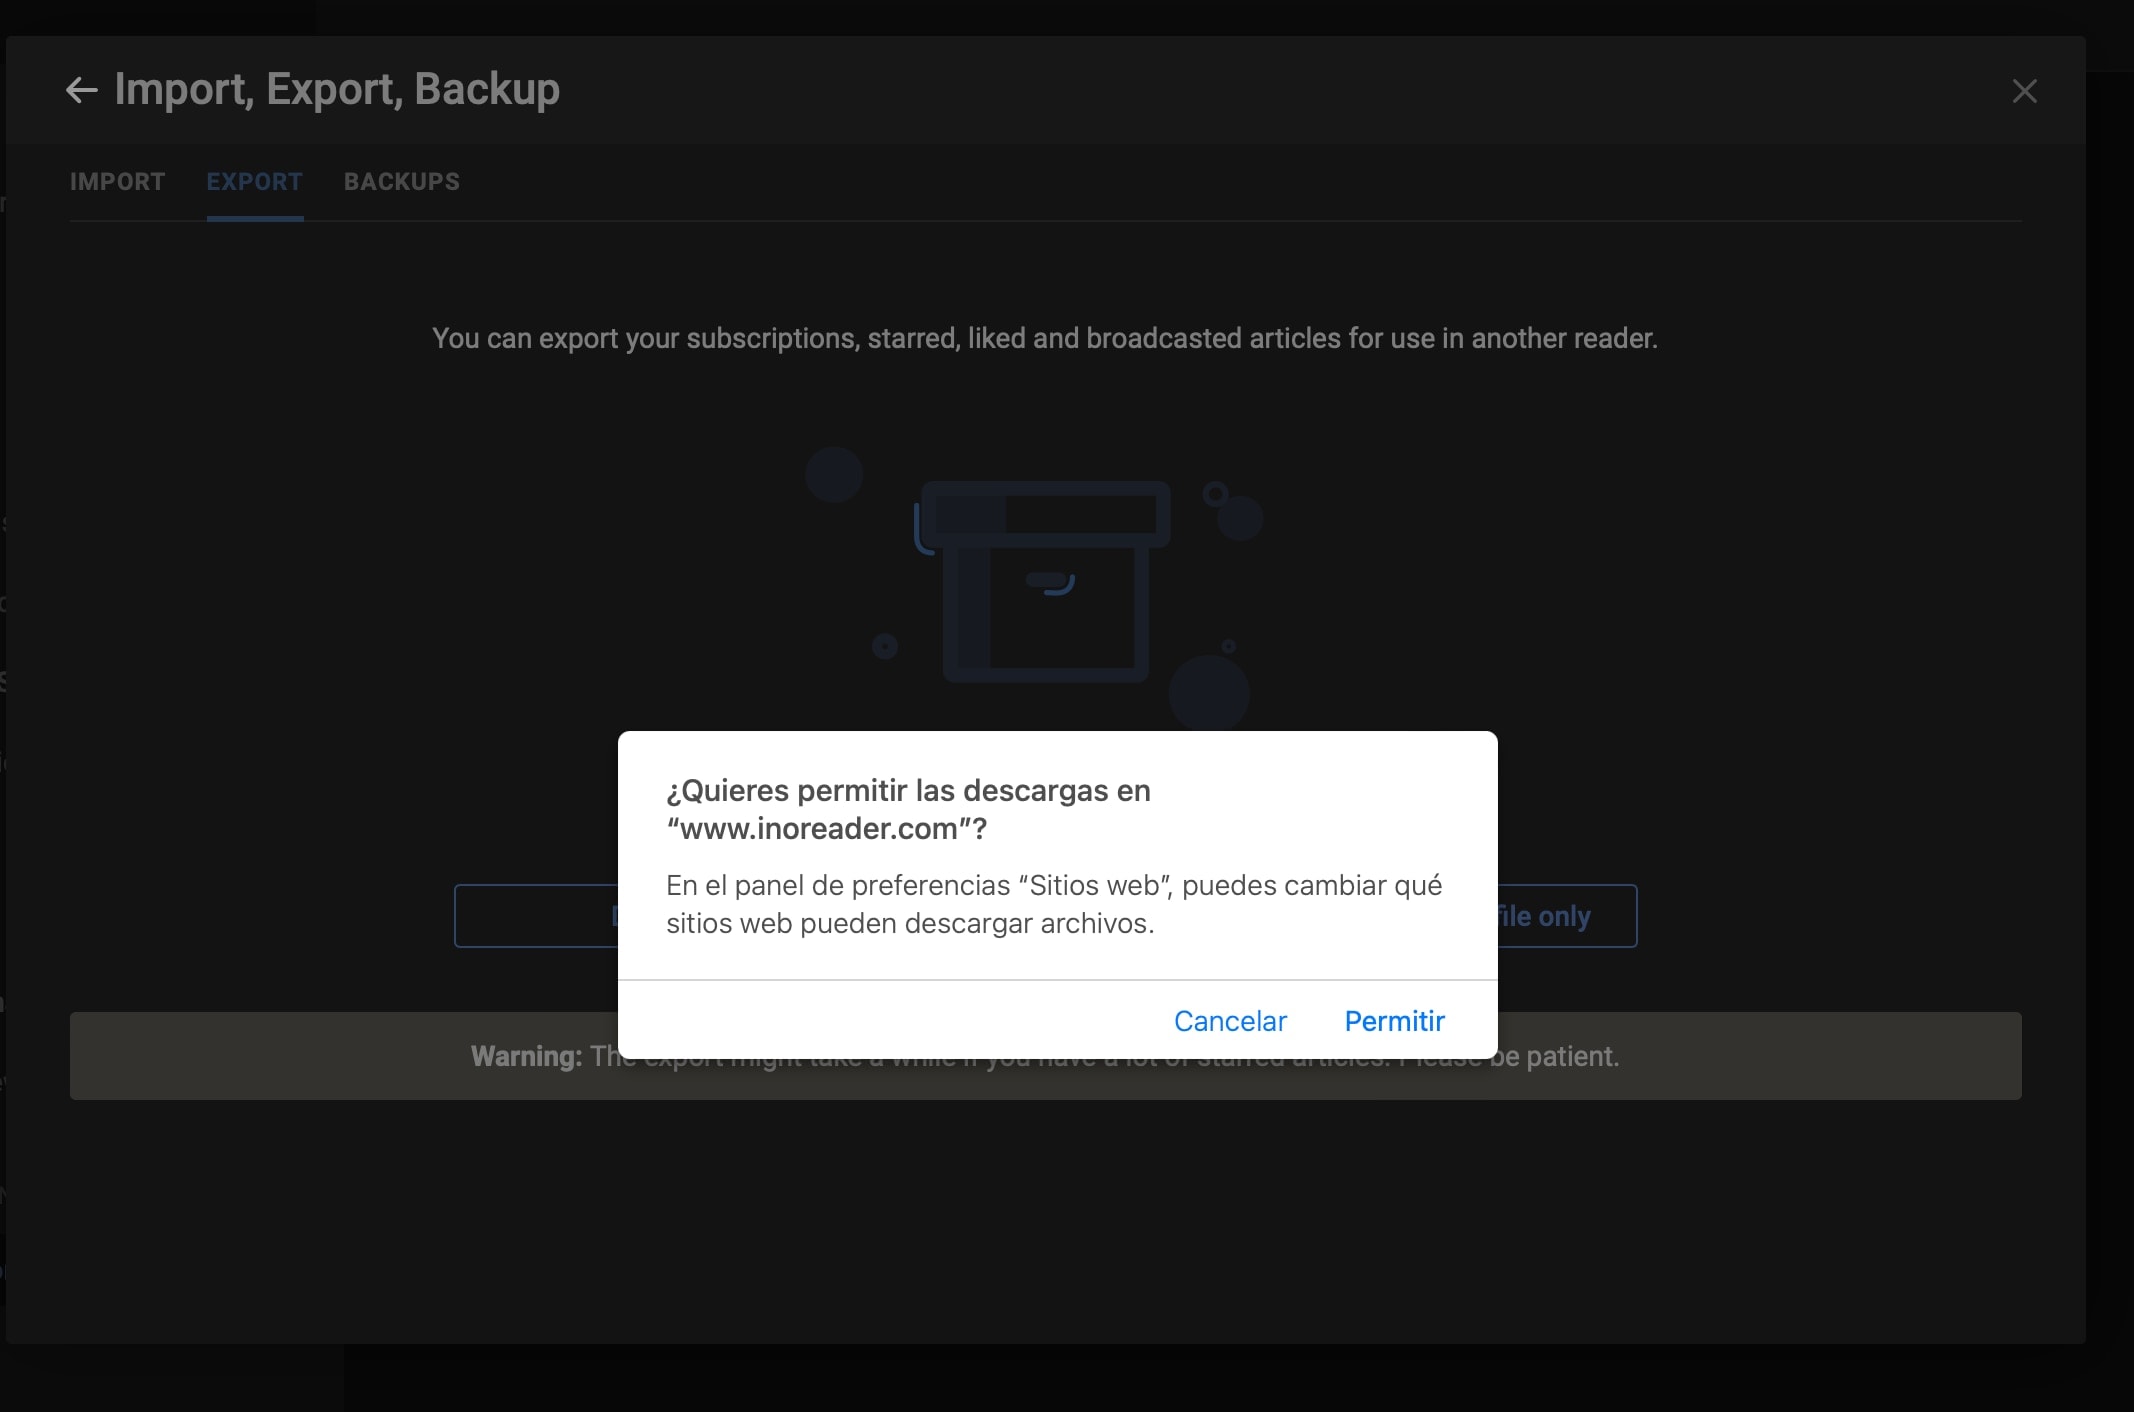The width and height of the screenshot is (2134, 1412).
Task: Click the dialog heading mentioning www.inoreader.com
Action: pyautogui.click(x=908, y=809)
